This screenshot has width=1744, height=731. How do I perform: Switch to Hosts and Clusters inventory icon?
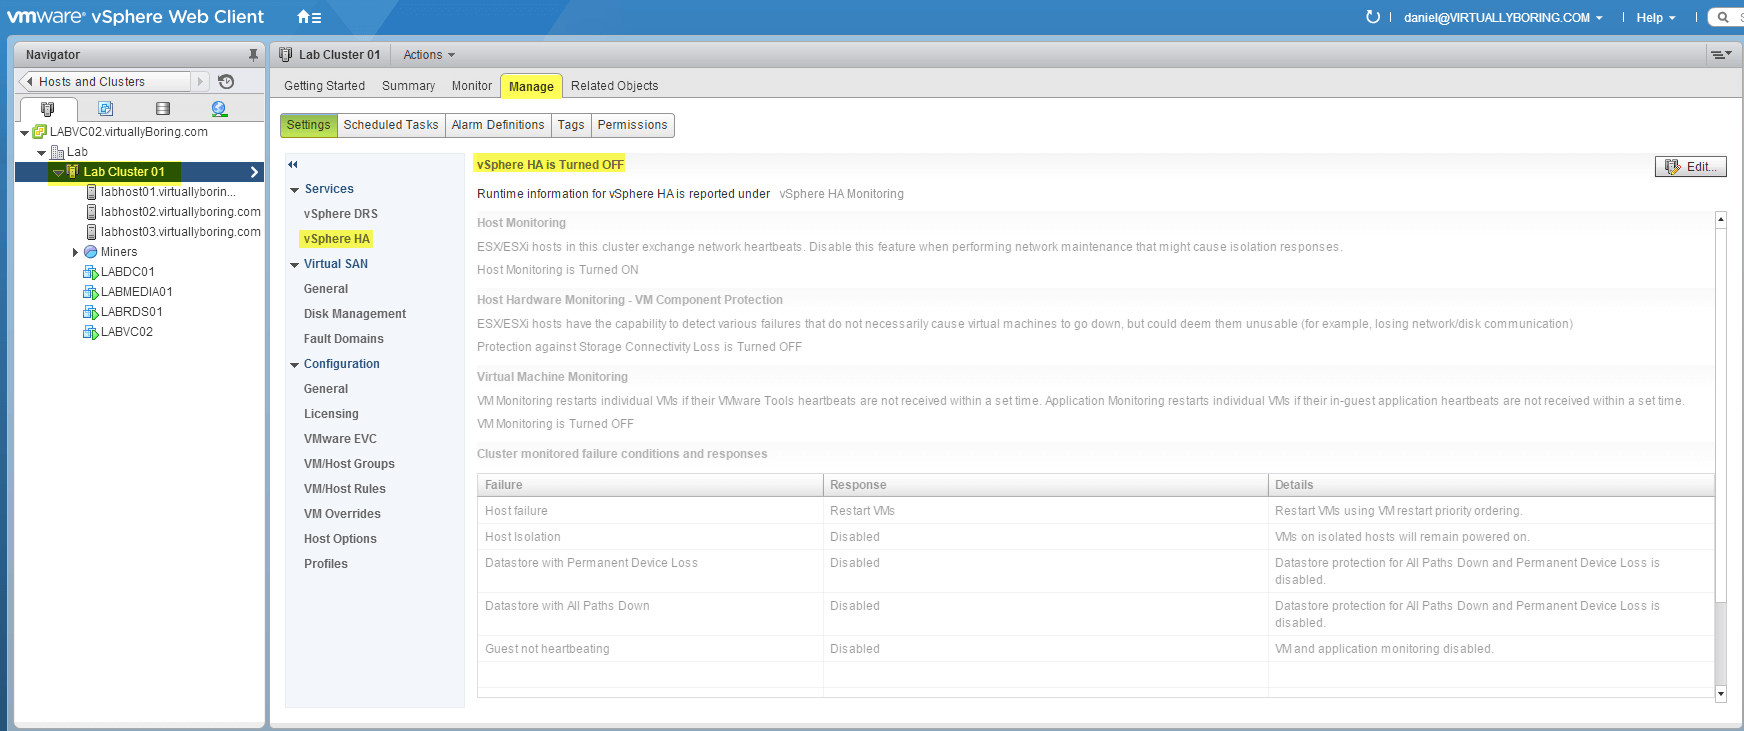click(x=47, y=108)
